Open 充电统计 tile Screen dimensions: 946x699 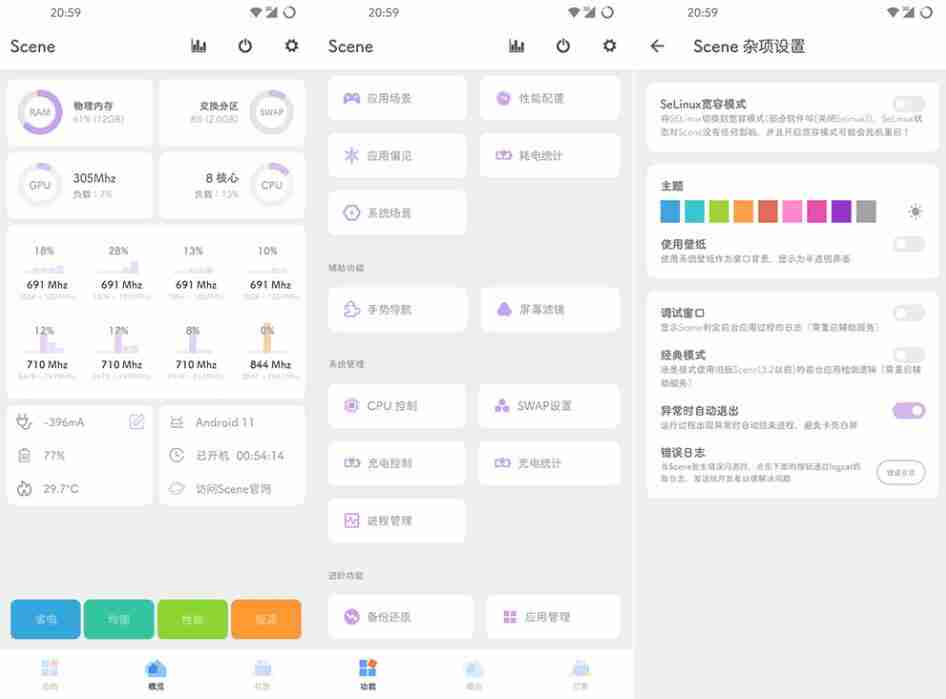(x=550, y=463)
